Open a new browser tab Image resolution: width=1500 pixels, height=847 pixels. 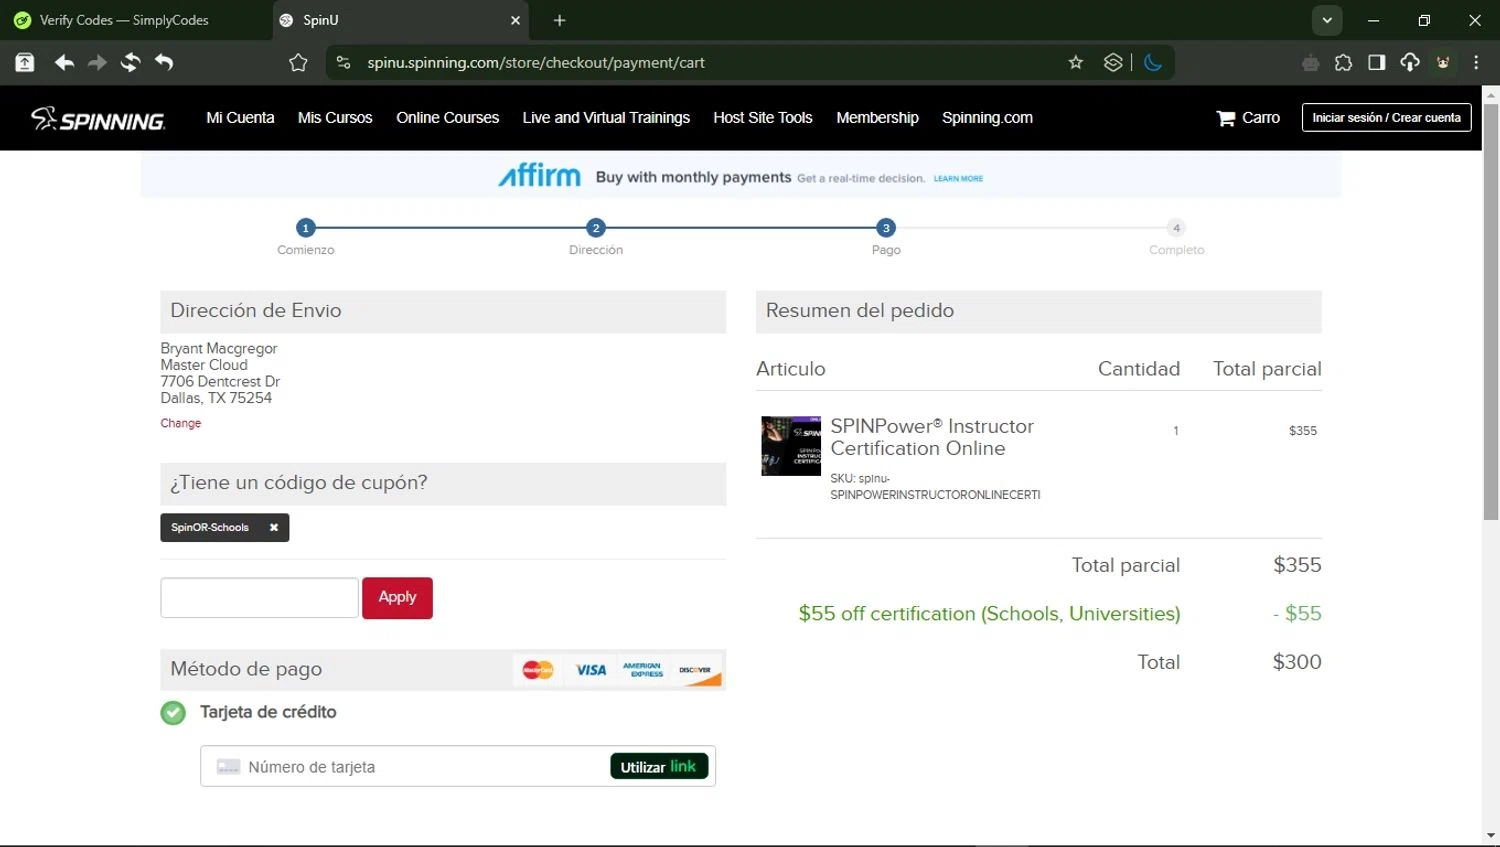pos(559,20)
